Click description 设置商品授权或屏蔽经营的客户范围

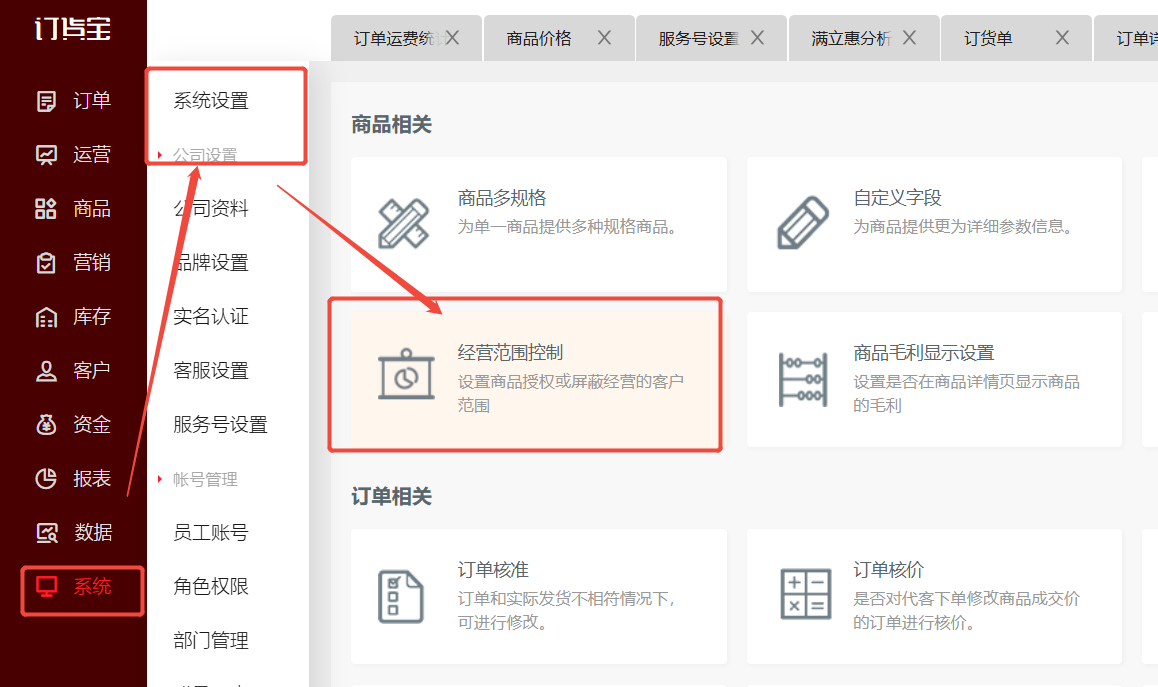click(570, 393)
